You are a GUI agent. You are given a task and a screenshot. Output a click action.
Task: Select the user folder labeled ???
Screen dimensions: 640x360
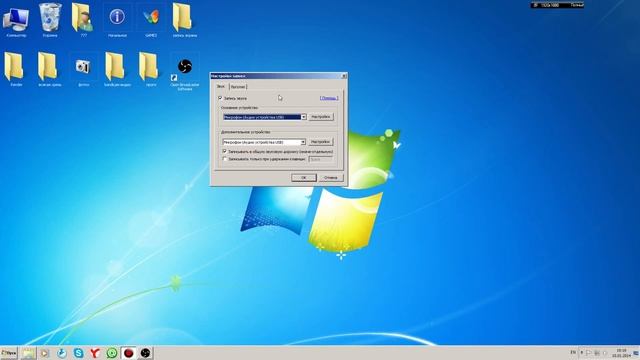[x=83, y=20]
